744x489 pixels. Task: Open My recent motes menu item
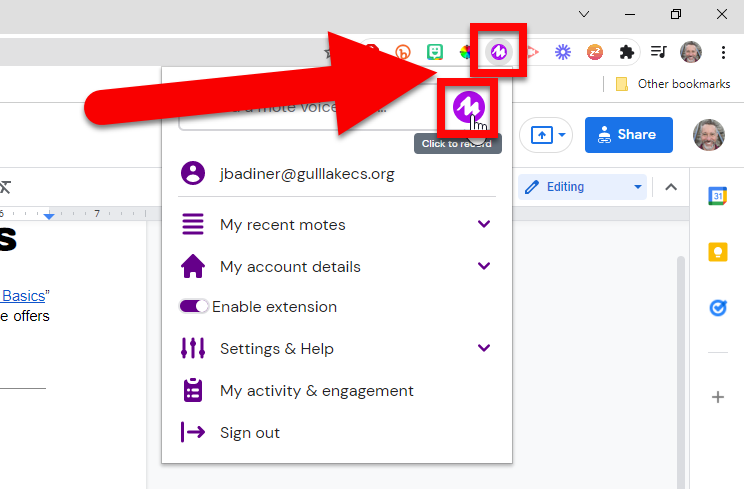[x=336, y=224]
